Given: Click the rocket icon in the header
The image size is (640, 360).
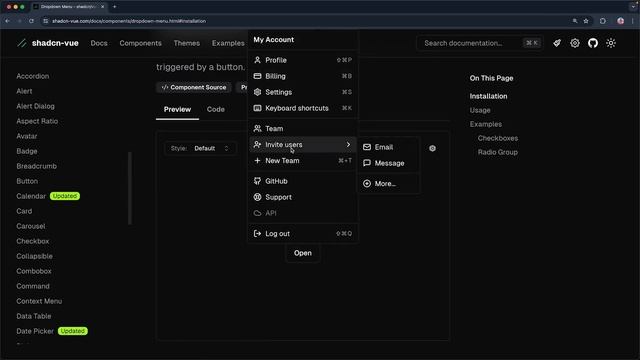Looking at the screenshot, I should coord(557,43).
